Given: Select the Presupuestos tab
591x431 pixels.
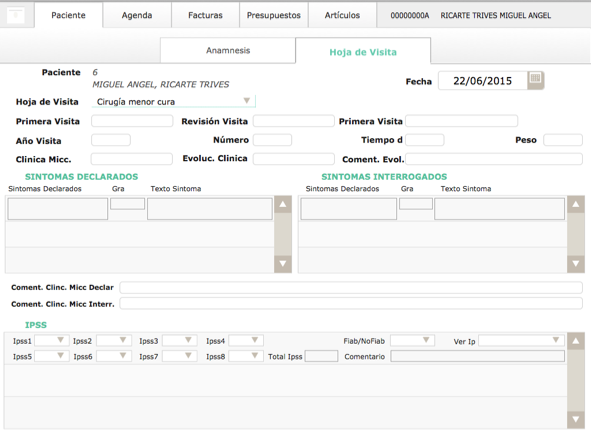Looking at the screenshot, I should (x=274, y=15).
